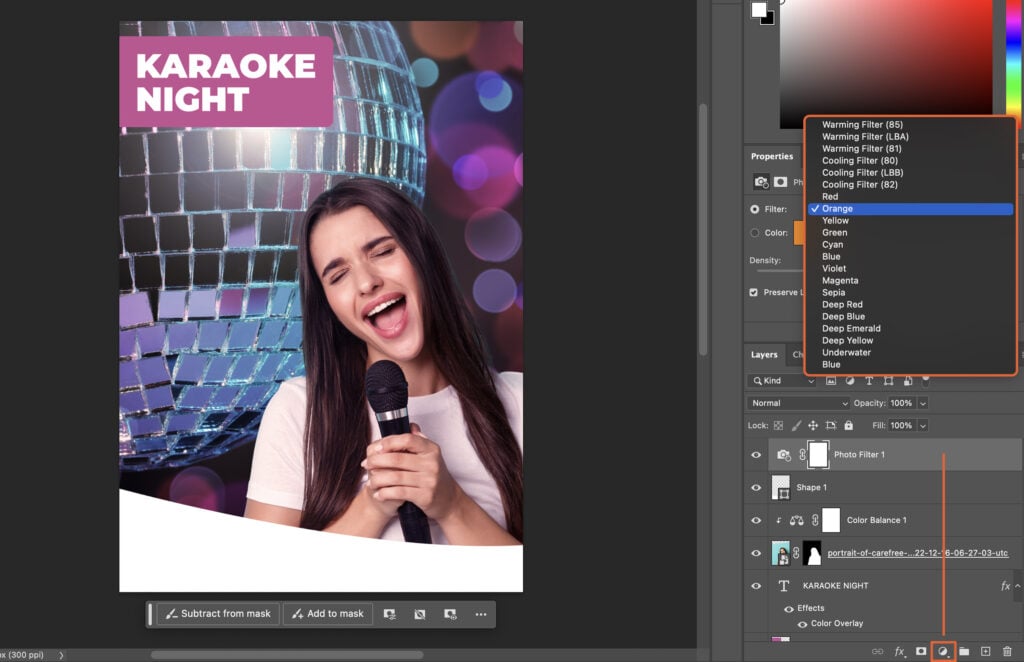
Task: Open the Opacity percentage dropdown
Action: (x=921, y=402)
